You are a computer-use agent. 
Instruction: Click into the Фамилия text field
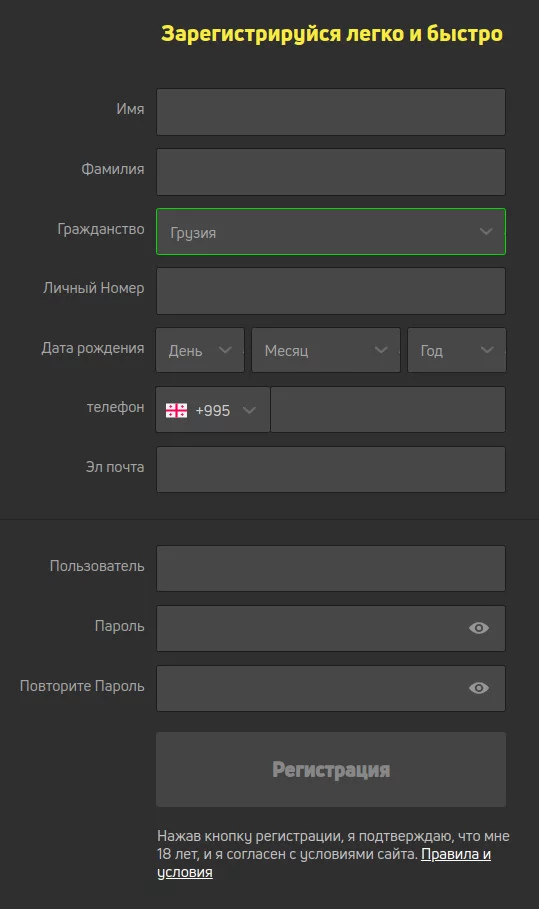pyautogui.click(x=331, y=172)
